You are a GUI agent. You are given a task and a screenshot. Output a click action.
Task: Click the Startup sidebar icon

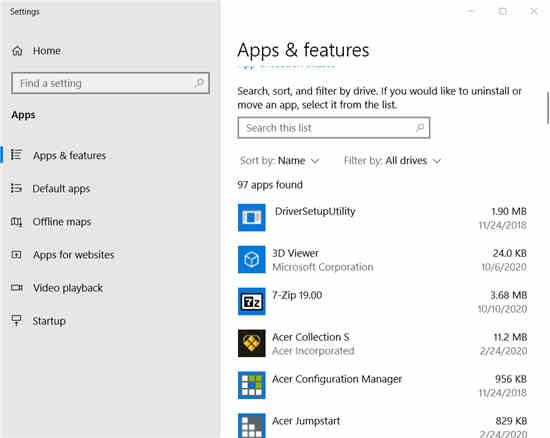[16, 321]
